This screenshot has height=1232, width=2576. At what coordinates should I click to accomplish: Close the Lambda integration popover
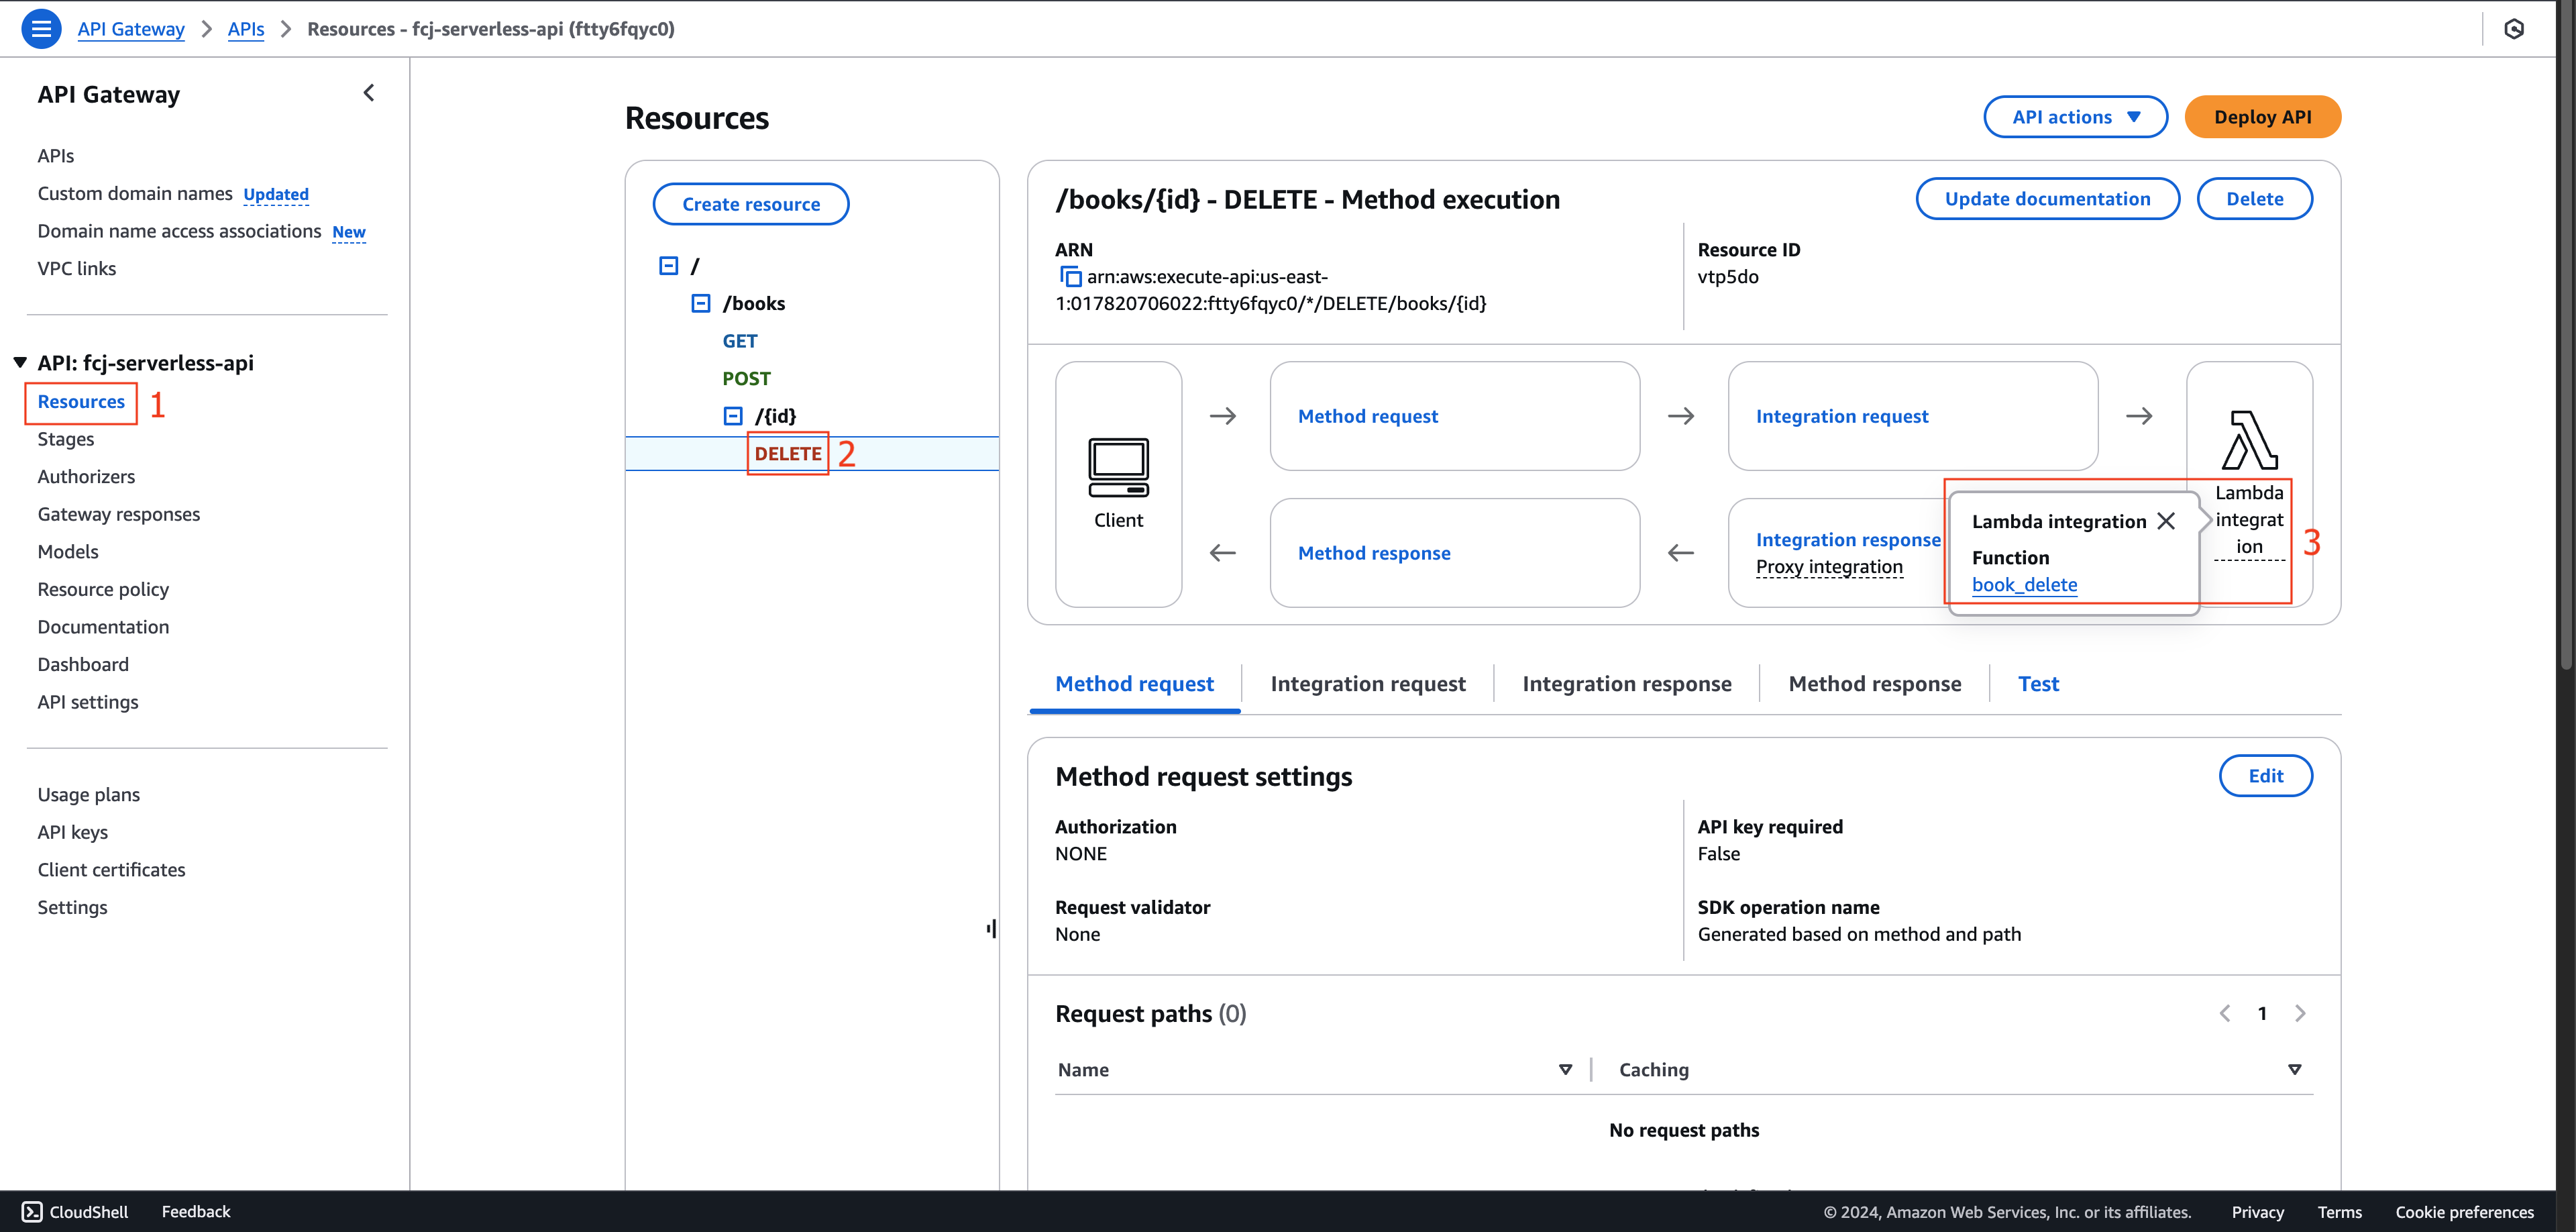point(2166,521)
